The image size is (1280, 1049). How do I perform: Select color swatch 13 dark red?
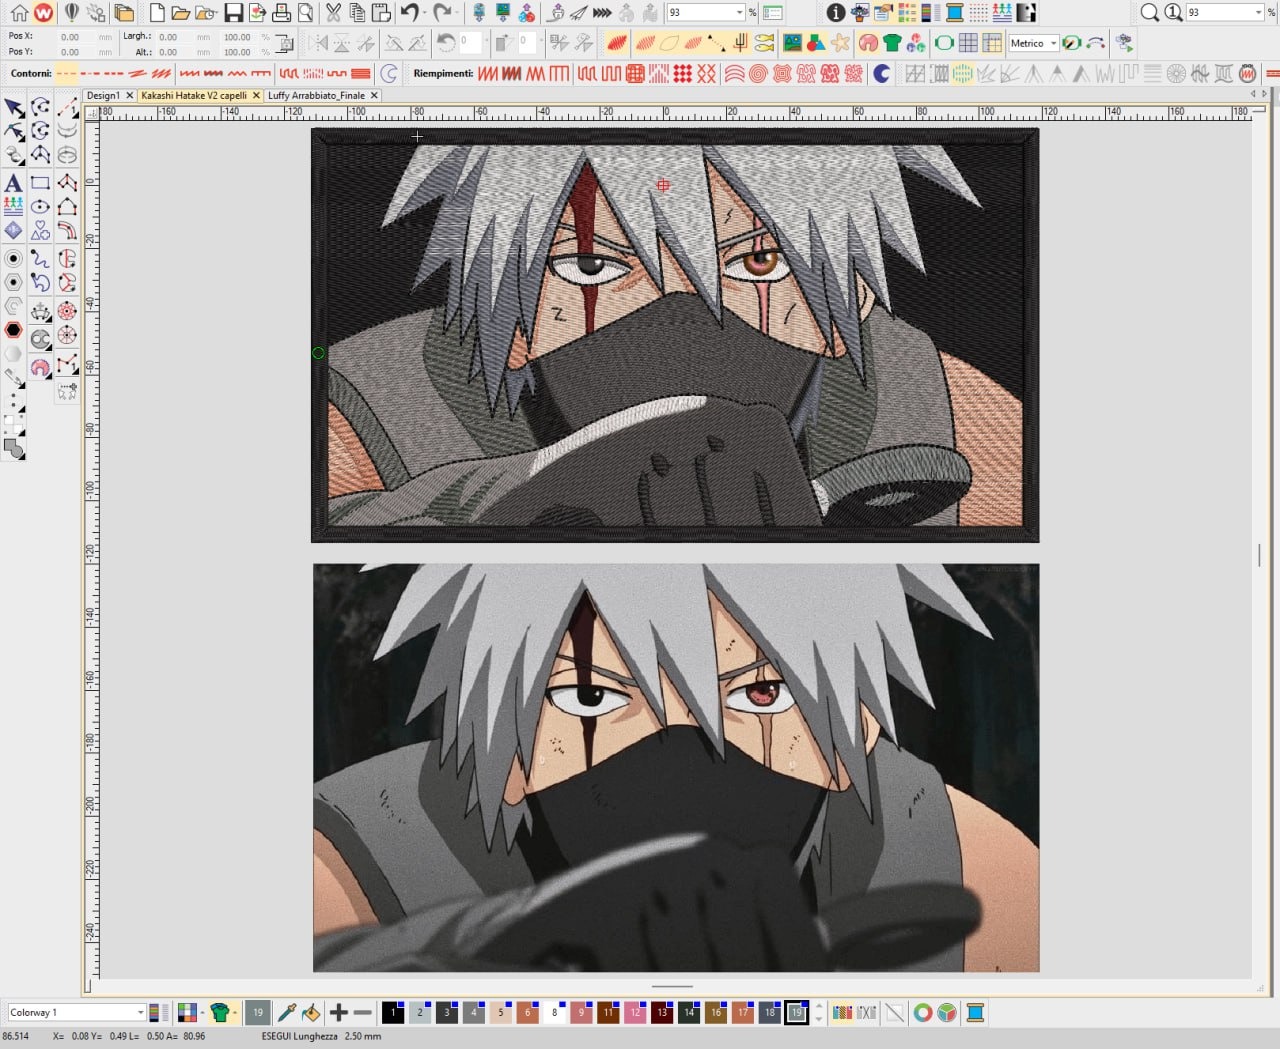coord(662,1013)
